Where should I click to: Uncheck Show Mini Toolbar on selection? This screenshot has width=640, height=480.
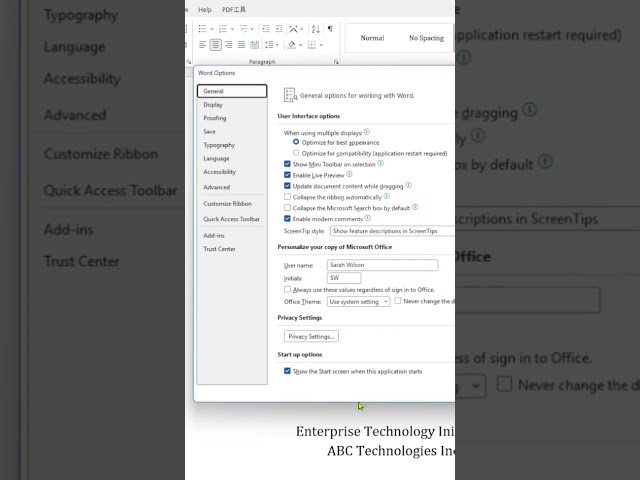[x=287, y=164]
